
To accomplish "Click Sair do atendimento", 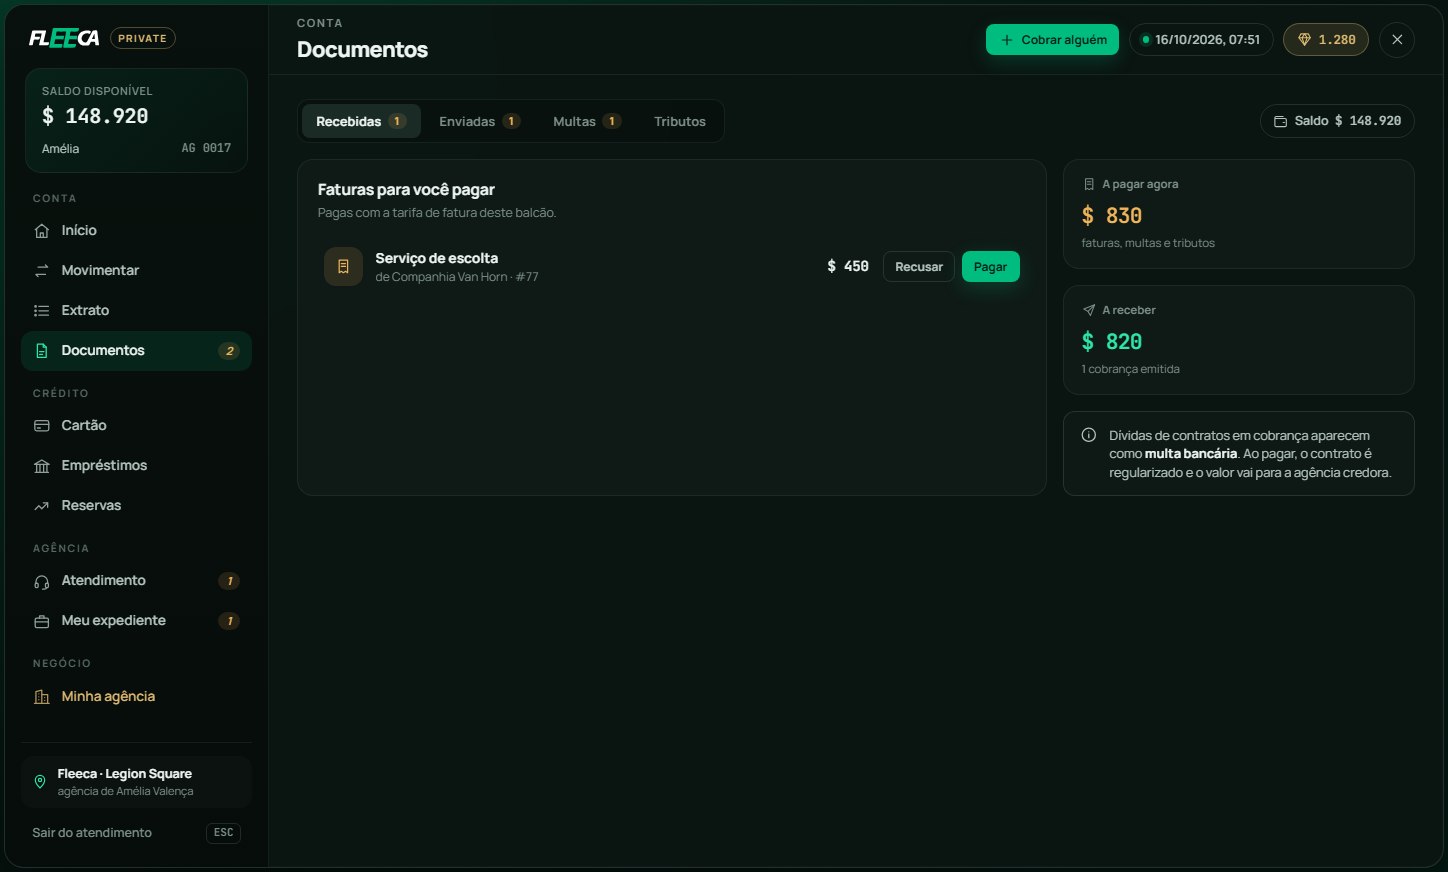I will pyautogui.click(x=92, y=833).
